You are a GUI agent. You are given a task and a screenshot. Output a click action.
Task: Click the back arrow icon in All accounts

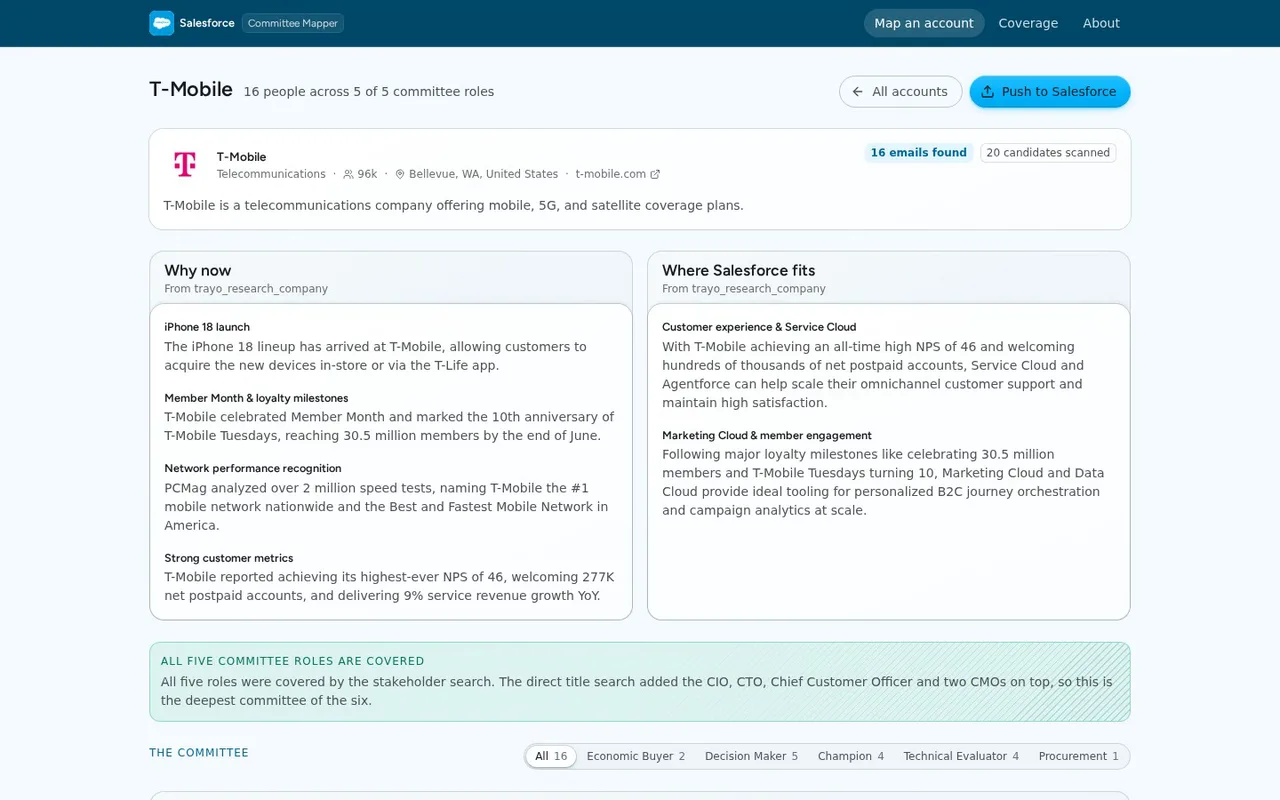coord(857,92)
